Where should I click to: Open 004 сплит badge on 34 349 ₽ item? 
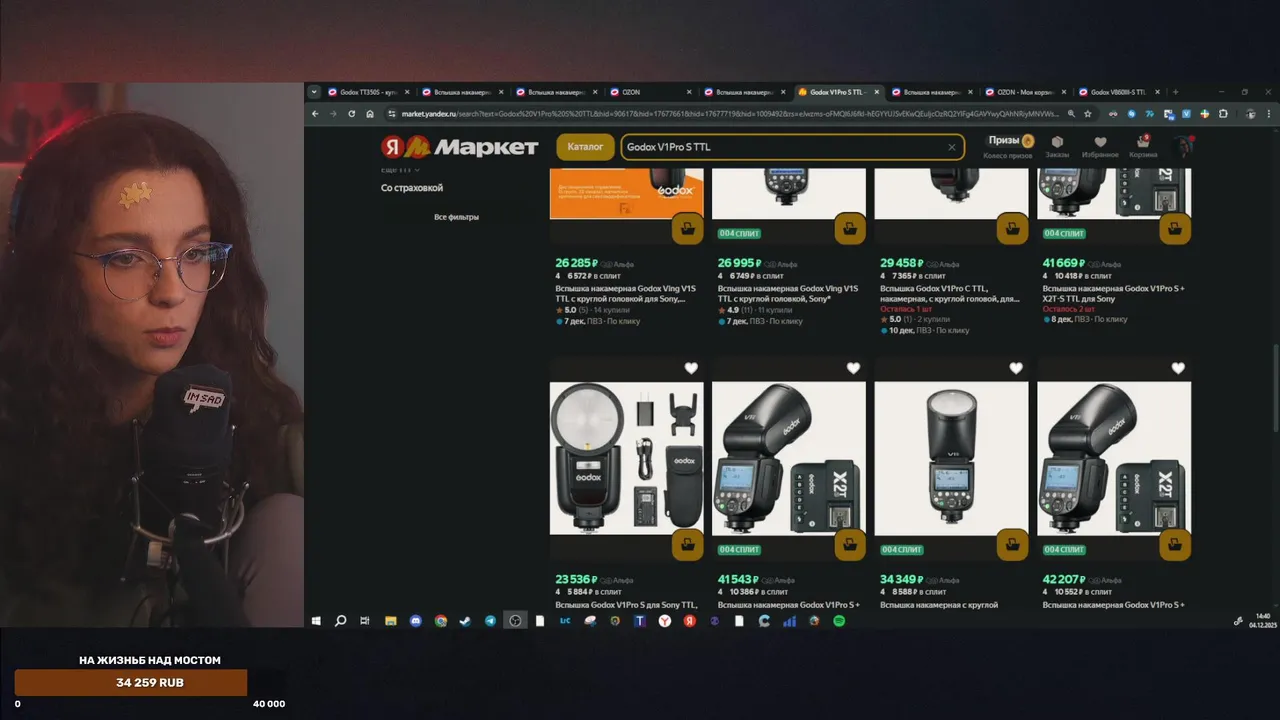pyautogui.click(x=902, y=550)
